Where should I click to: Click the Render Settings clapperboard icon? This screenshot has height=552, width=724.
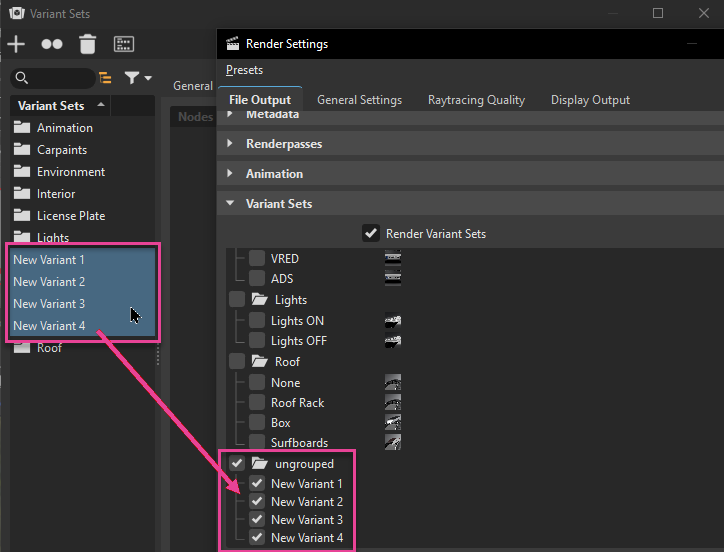click(232, 44)
